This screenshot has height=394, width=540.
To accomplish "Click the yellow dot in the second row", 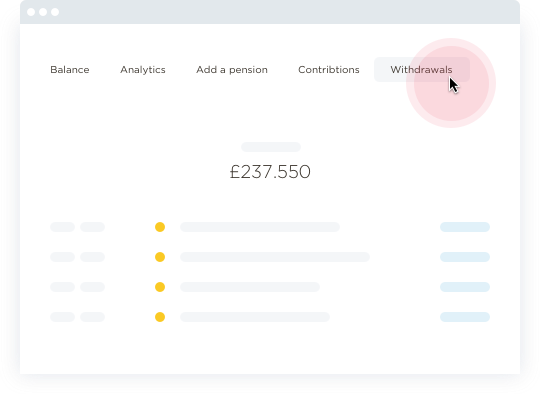I will coord(160,257).
